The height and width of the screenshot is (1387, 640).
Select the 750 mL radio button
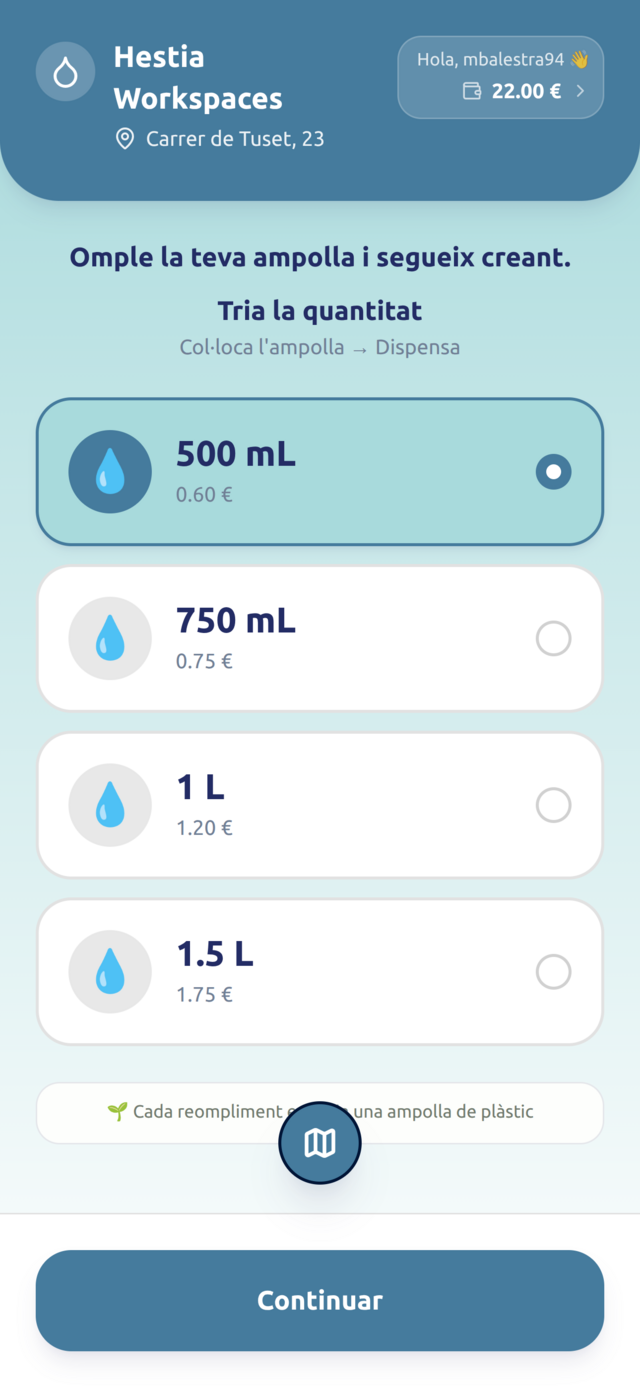click(554, 638)
